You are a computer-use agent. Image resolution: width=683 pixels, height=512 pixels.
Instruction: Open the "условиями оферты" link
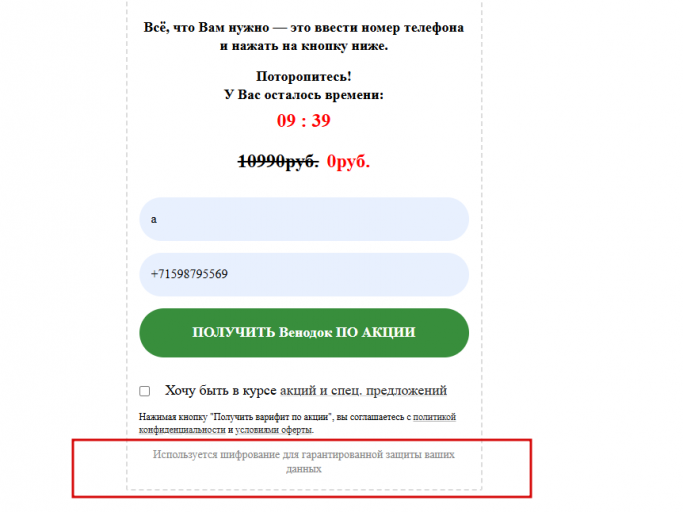coord(274,430)
